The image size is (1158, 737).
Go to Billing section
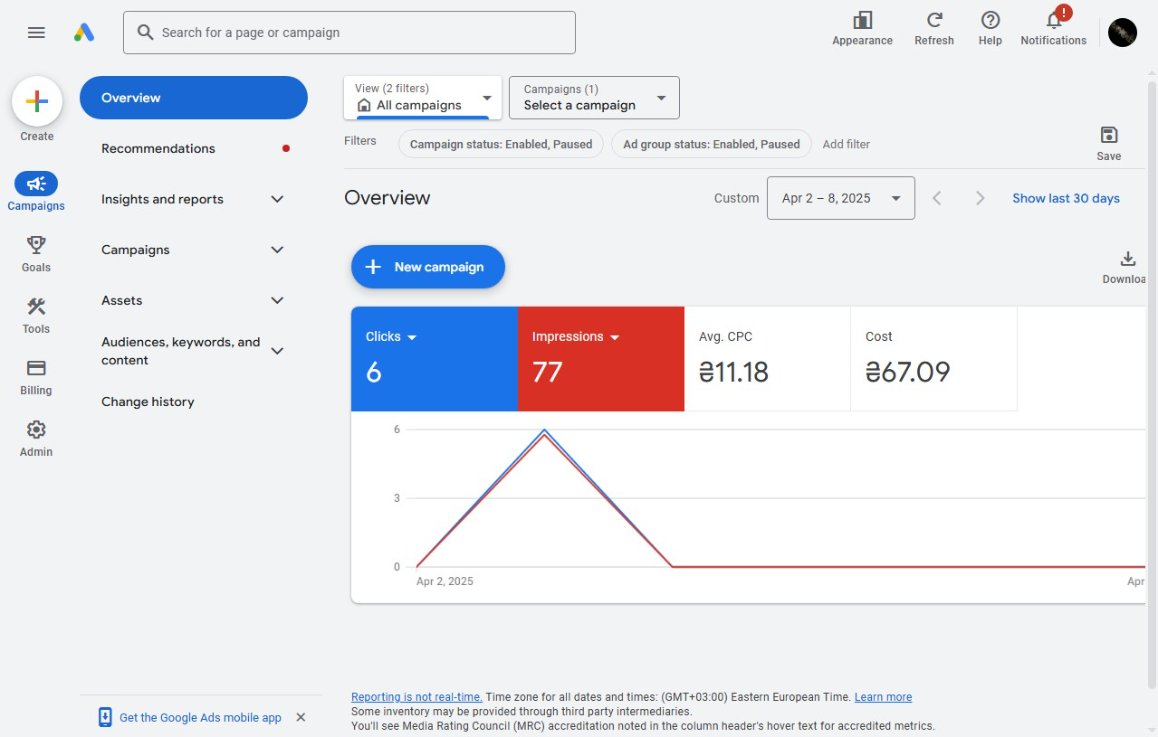(36, 377)
